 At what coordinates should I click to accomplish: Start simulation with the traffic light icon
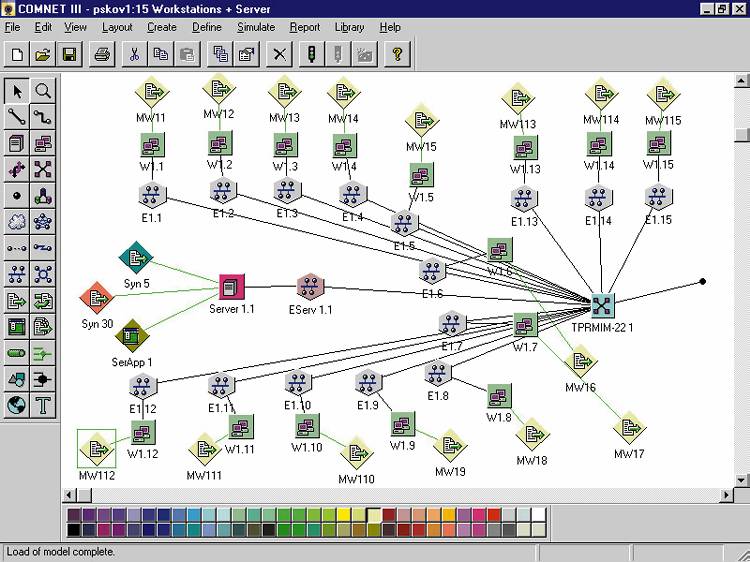[312, 54]
